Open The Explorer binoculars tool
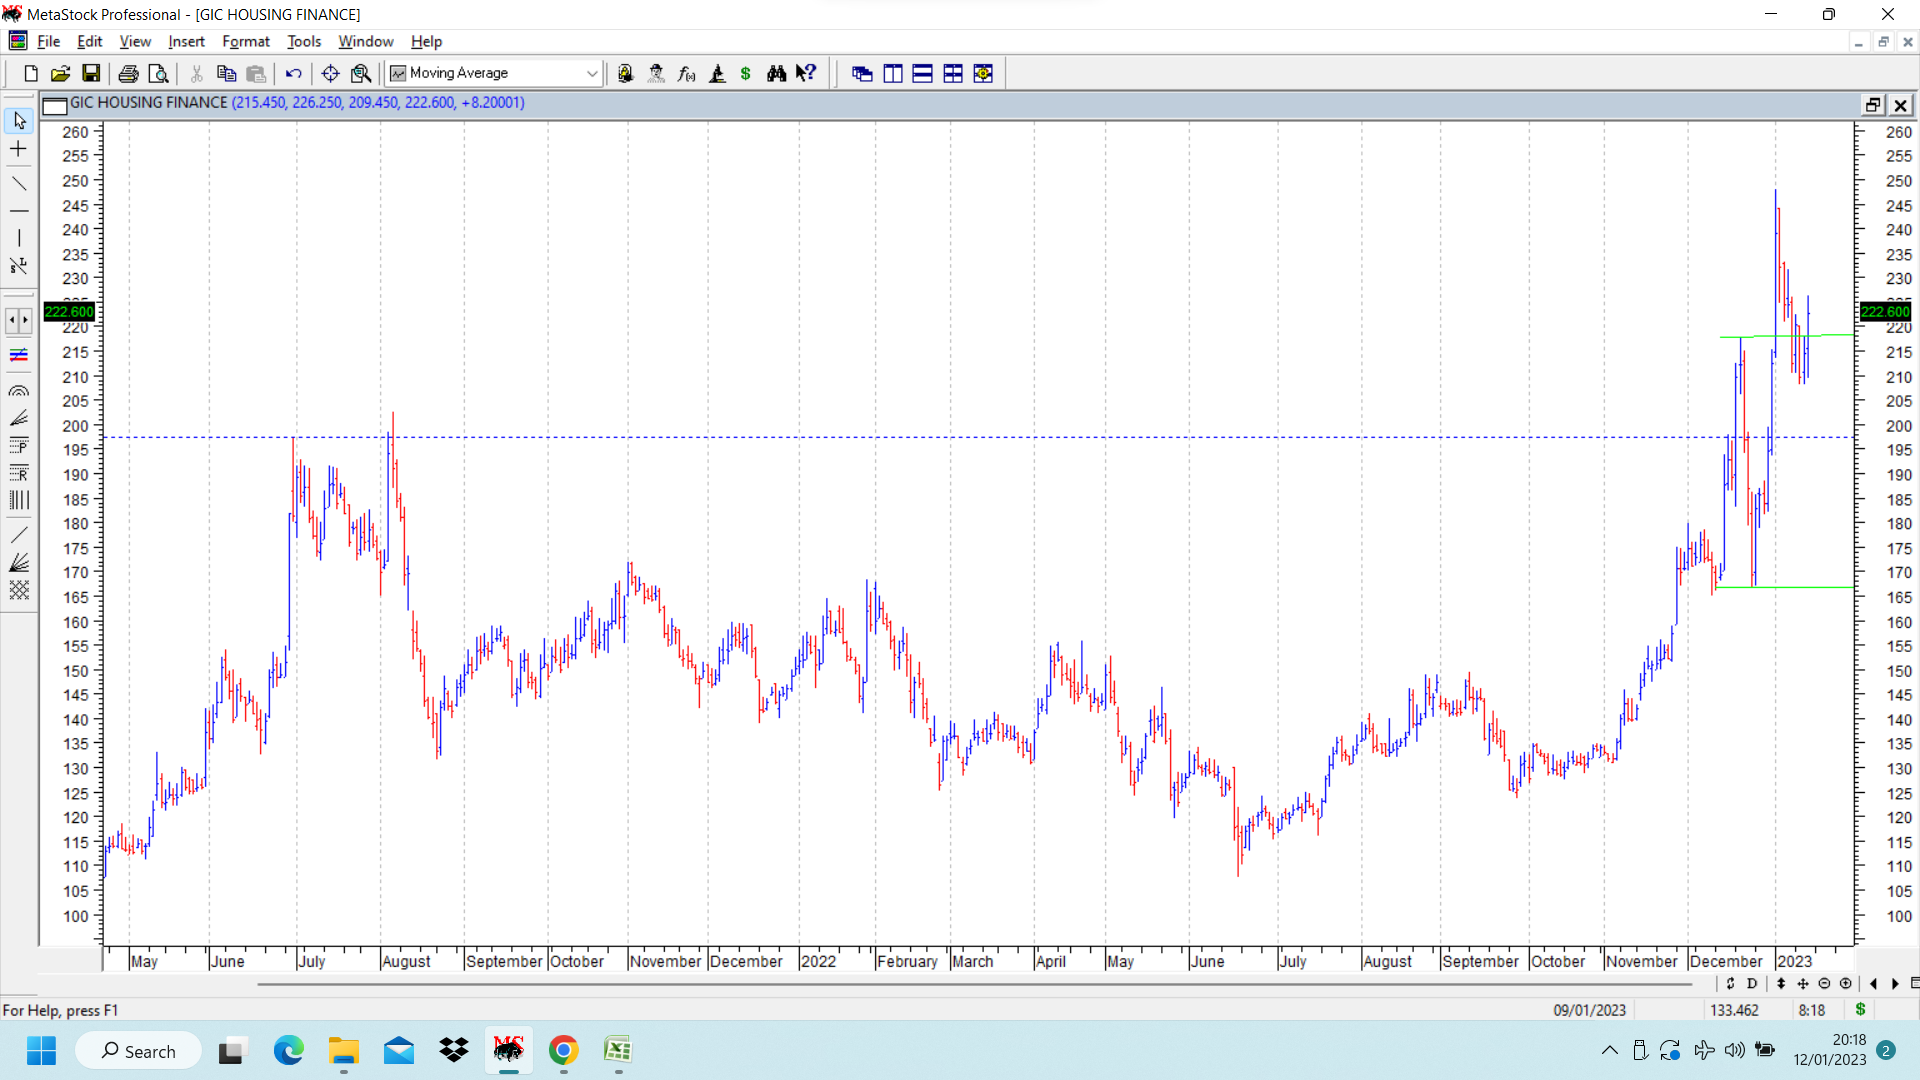1920x1080 pixels. click(776, 73)
